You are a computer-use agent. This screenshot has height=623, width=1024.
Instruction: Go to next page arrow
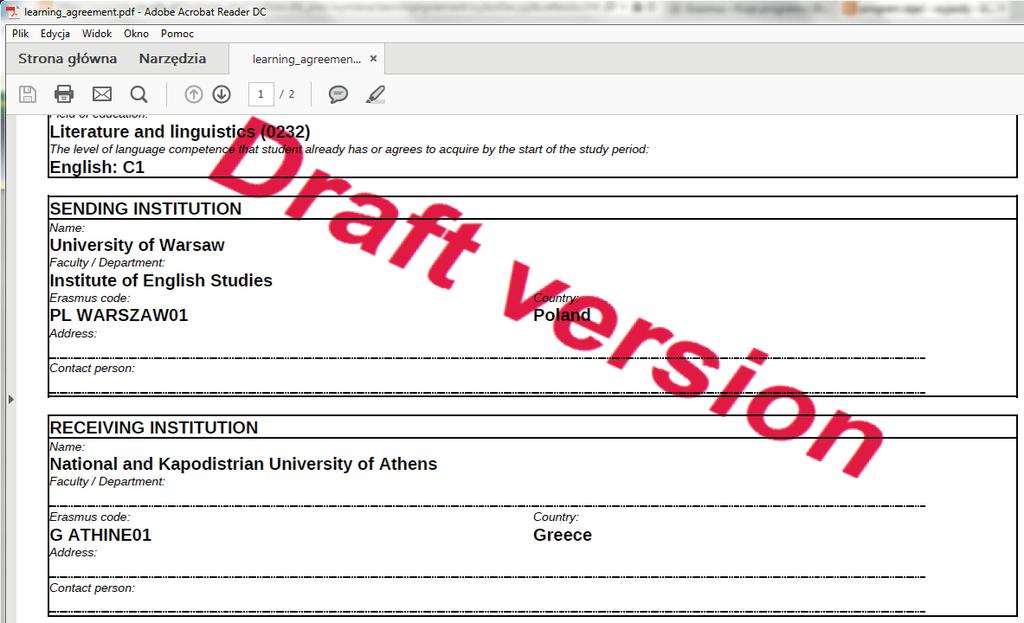click(x=222, y=94)
